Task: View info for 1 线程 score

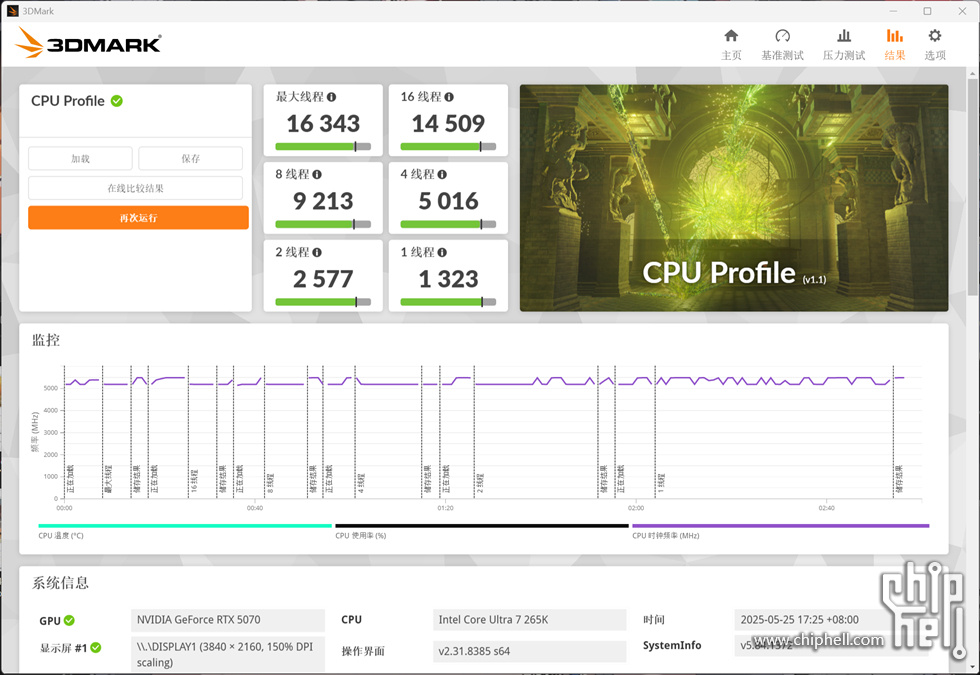Action: coord(442,252)
